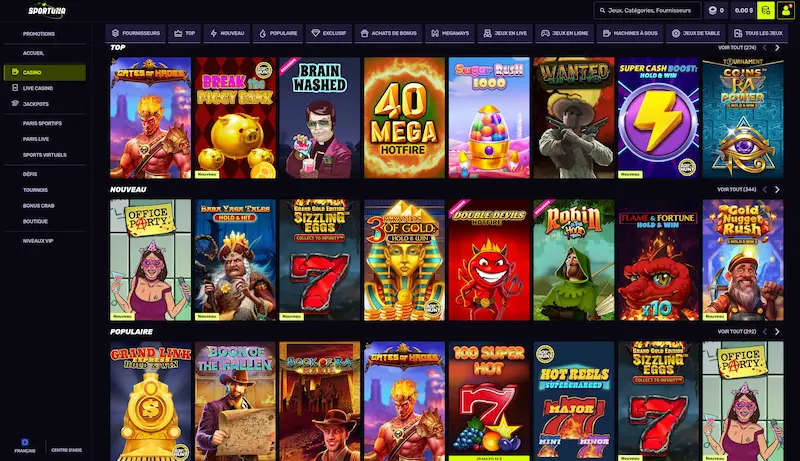Viewport: 800px width, 461px height.
Task: Click the search magnifier icon
Action: click(x=602, y=10)
